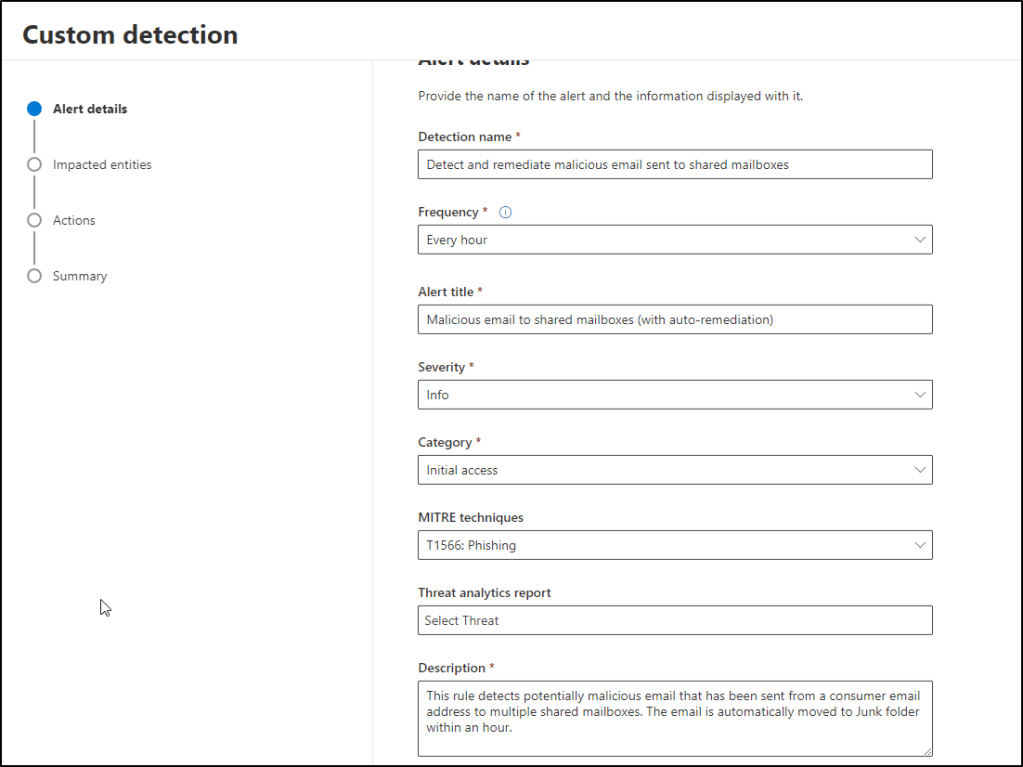Viewport: 1023px width, 767px height.
Task: Click chevron arrow on MITRE techniques field
Action: [x=920, y=545]
